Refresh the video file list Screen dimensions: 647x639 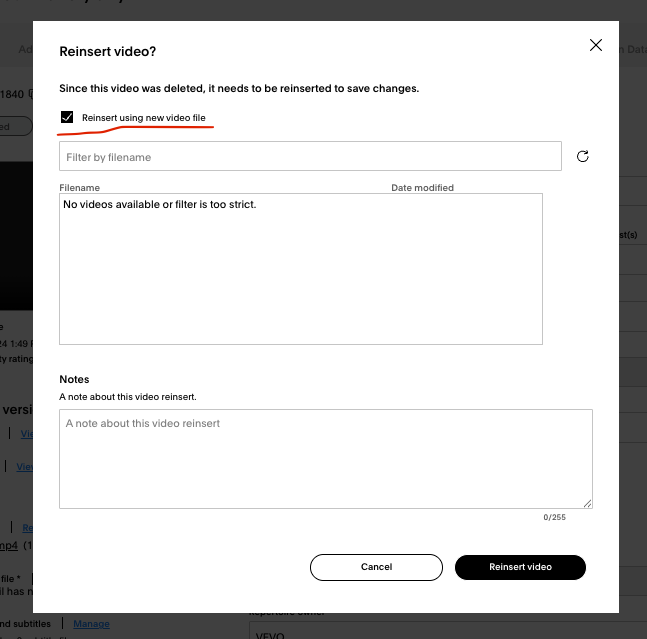[x=583, y=156]
